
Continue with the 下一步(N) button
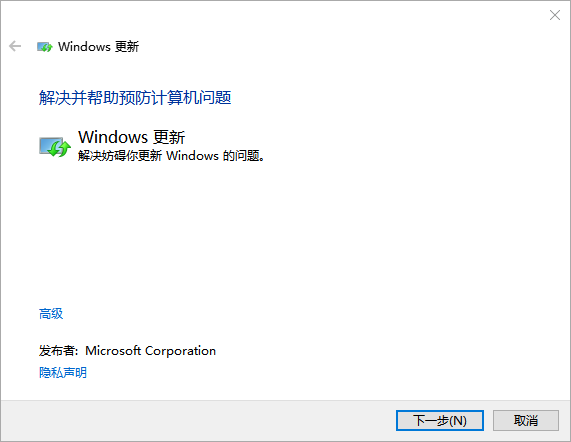pos(440,421)
